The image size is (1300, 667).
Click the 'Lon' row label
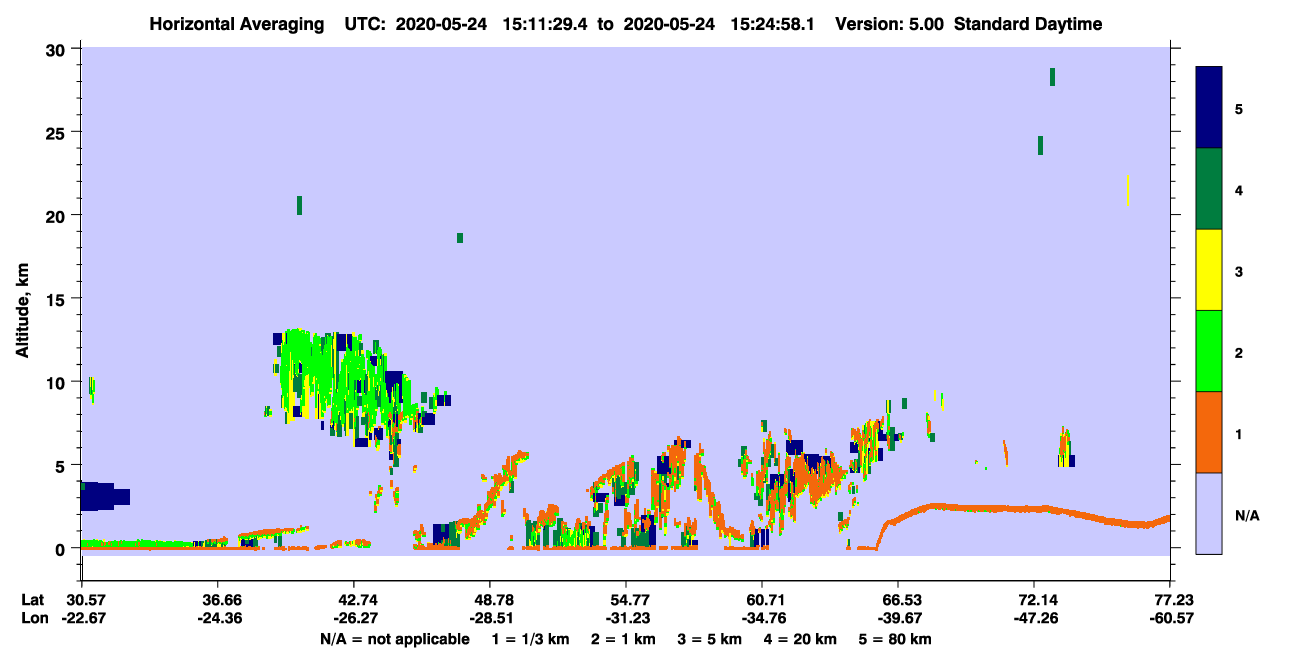[x=33, y=618]
